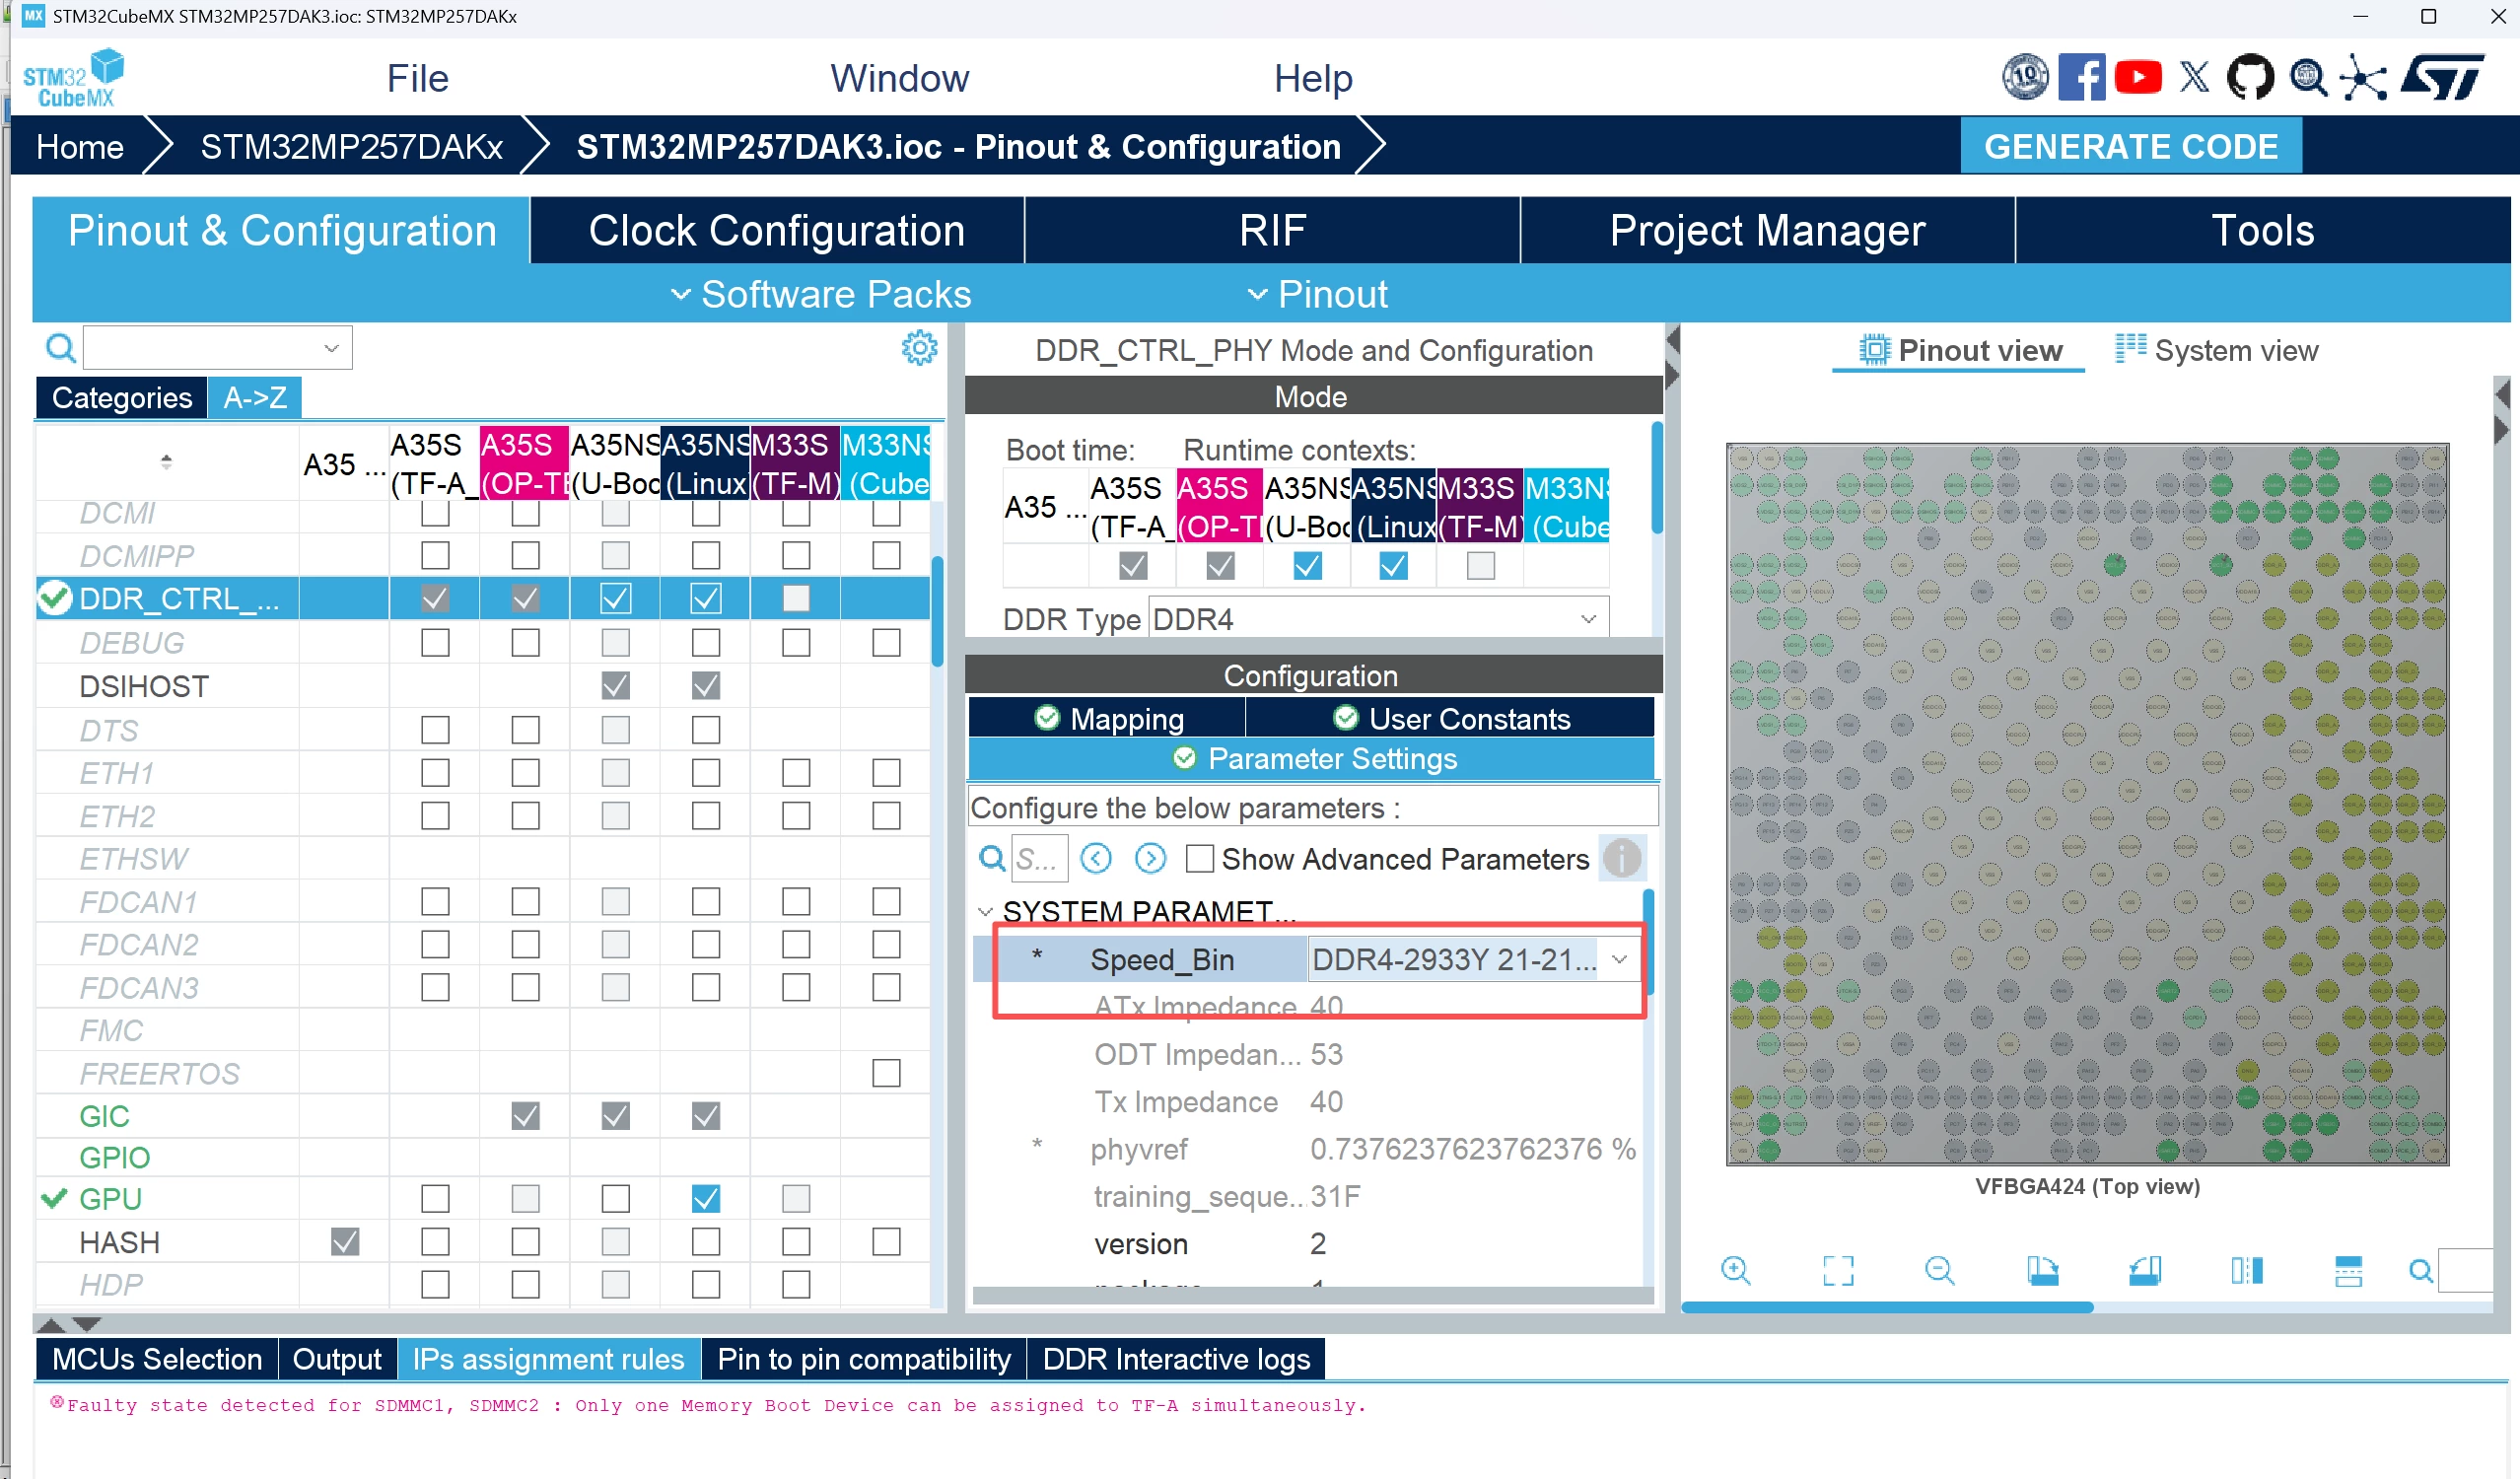
Task: Switch to System view
Action: (2216, 350)
